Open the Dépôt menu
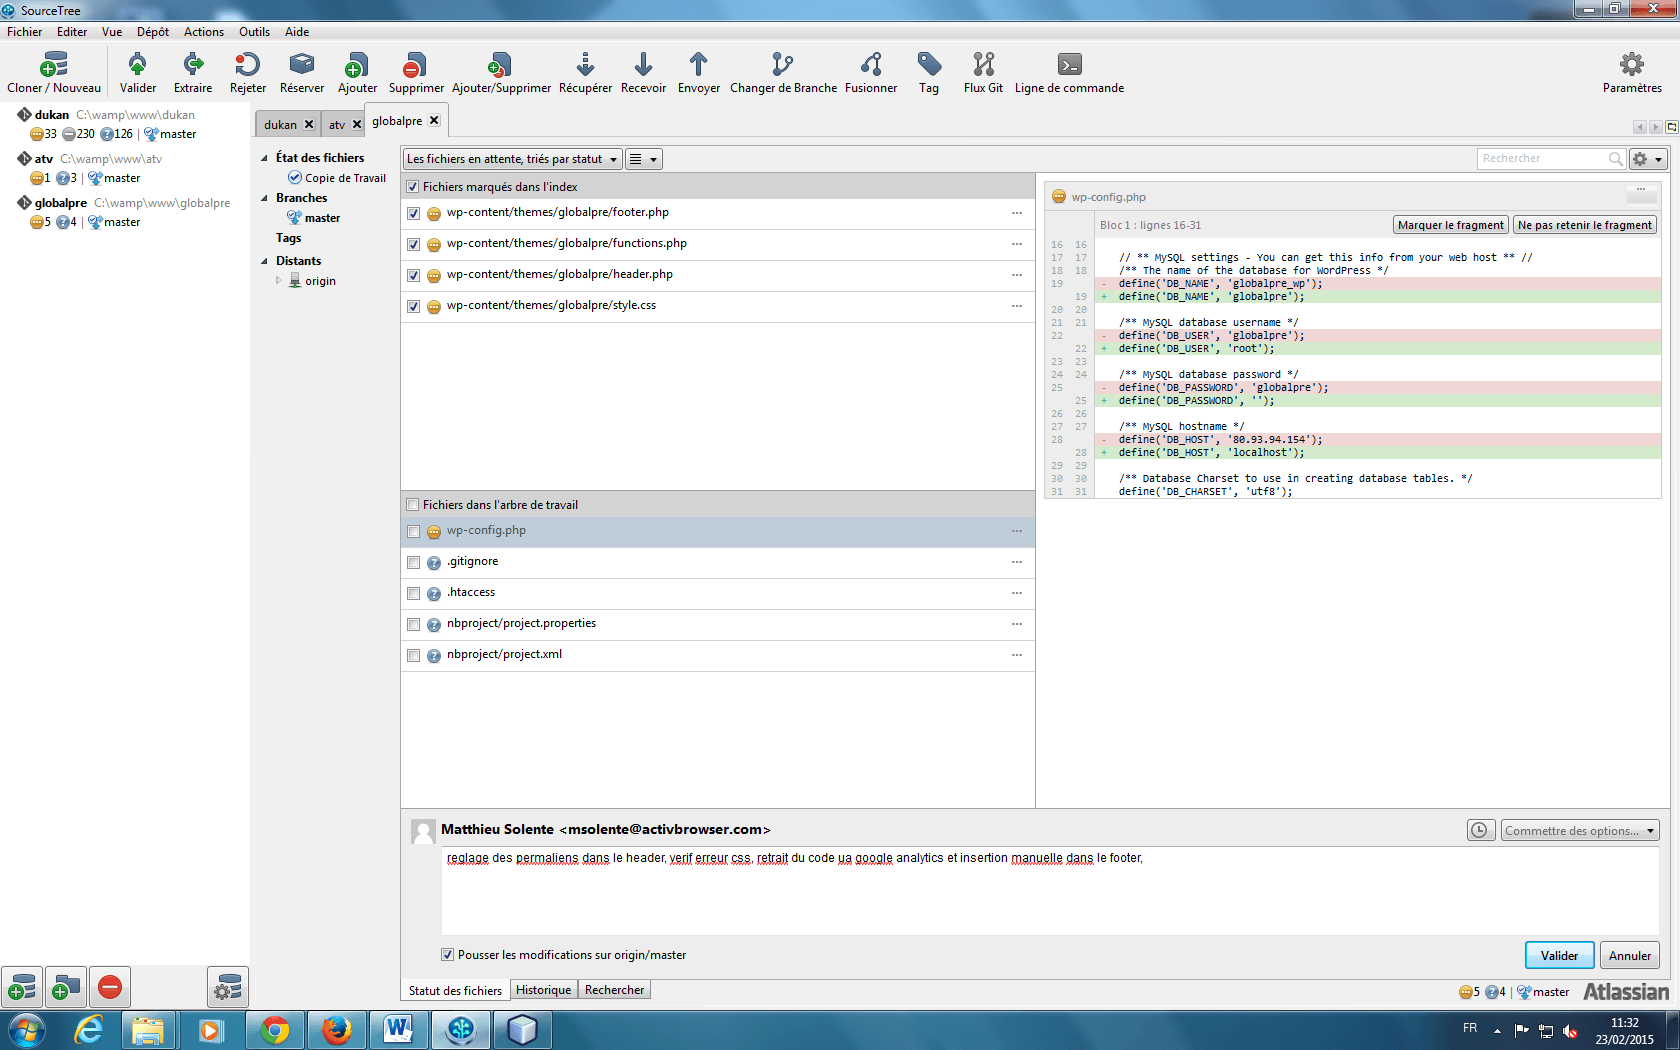The width and height of the screenshot is (1680, 1050). pos(152,32)
